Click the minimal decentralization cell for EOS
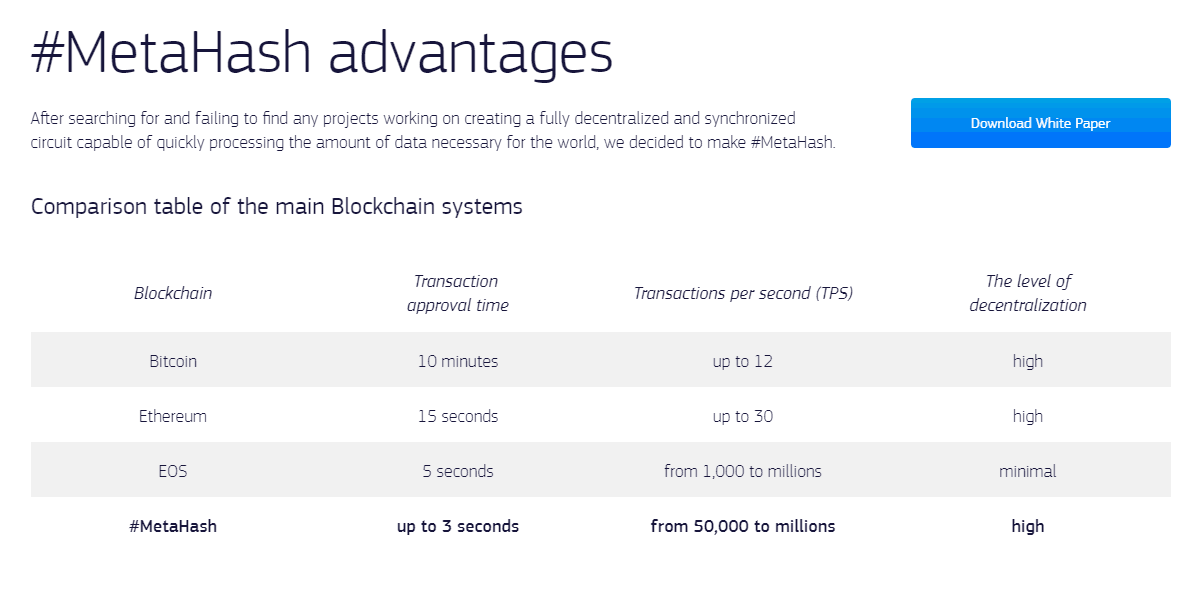Image resolution: width=1199 pixels, height=593 pixels. [x=1028, y=471]
